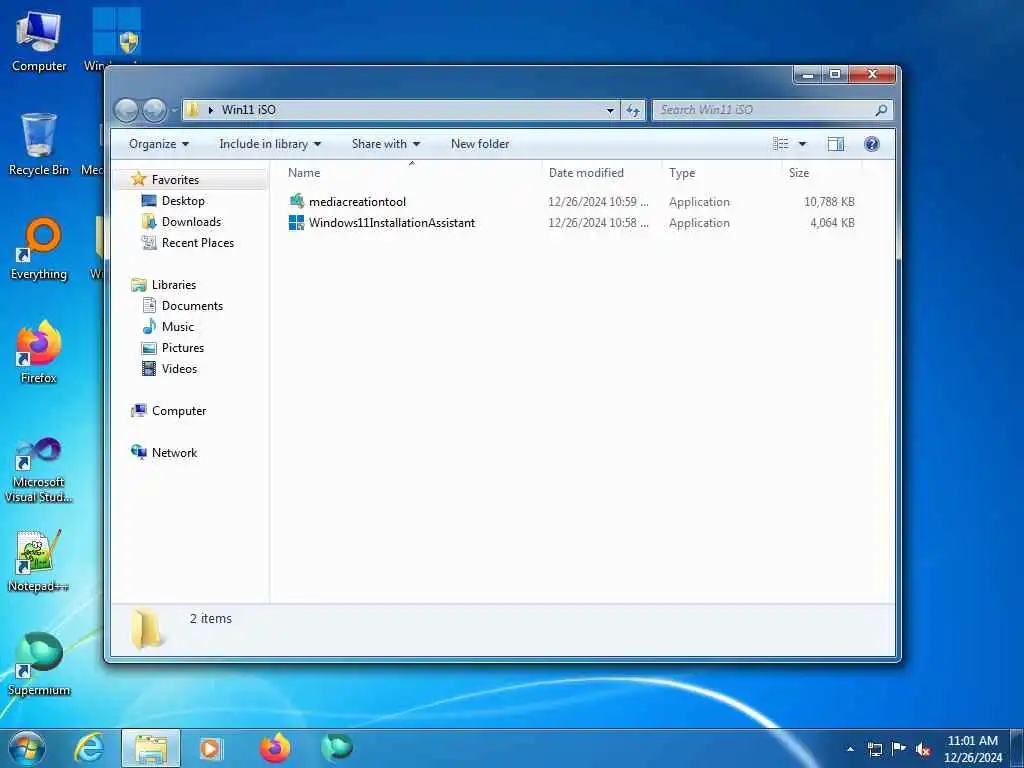The height and width of the screenshot is (768, 1024).
Task: Open Downloads in Favorites
Action: pos(191,221)
